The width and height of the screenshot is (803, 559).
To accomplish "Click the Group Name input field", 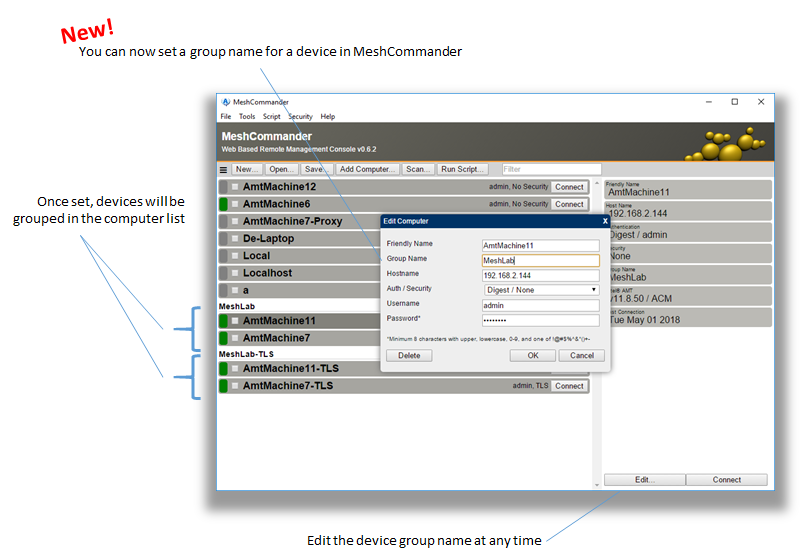I will tap(541, 261).
